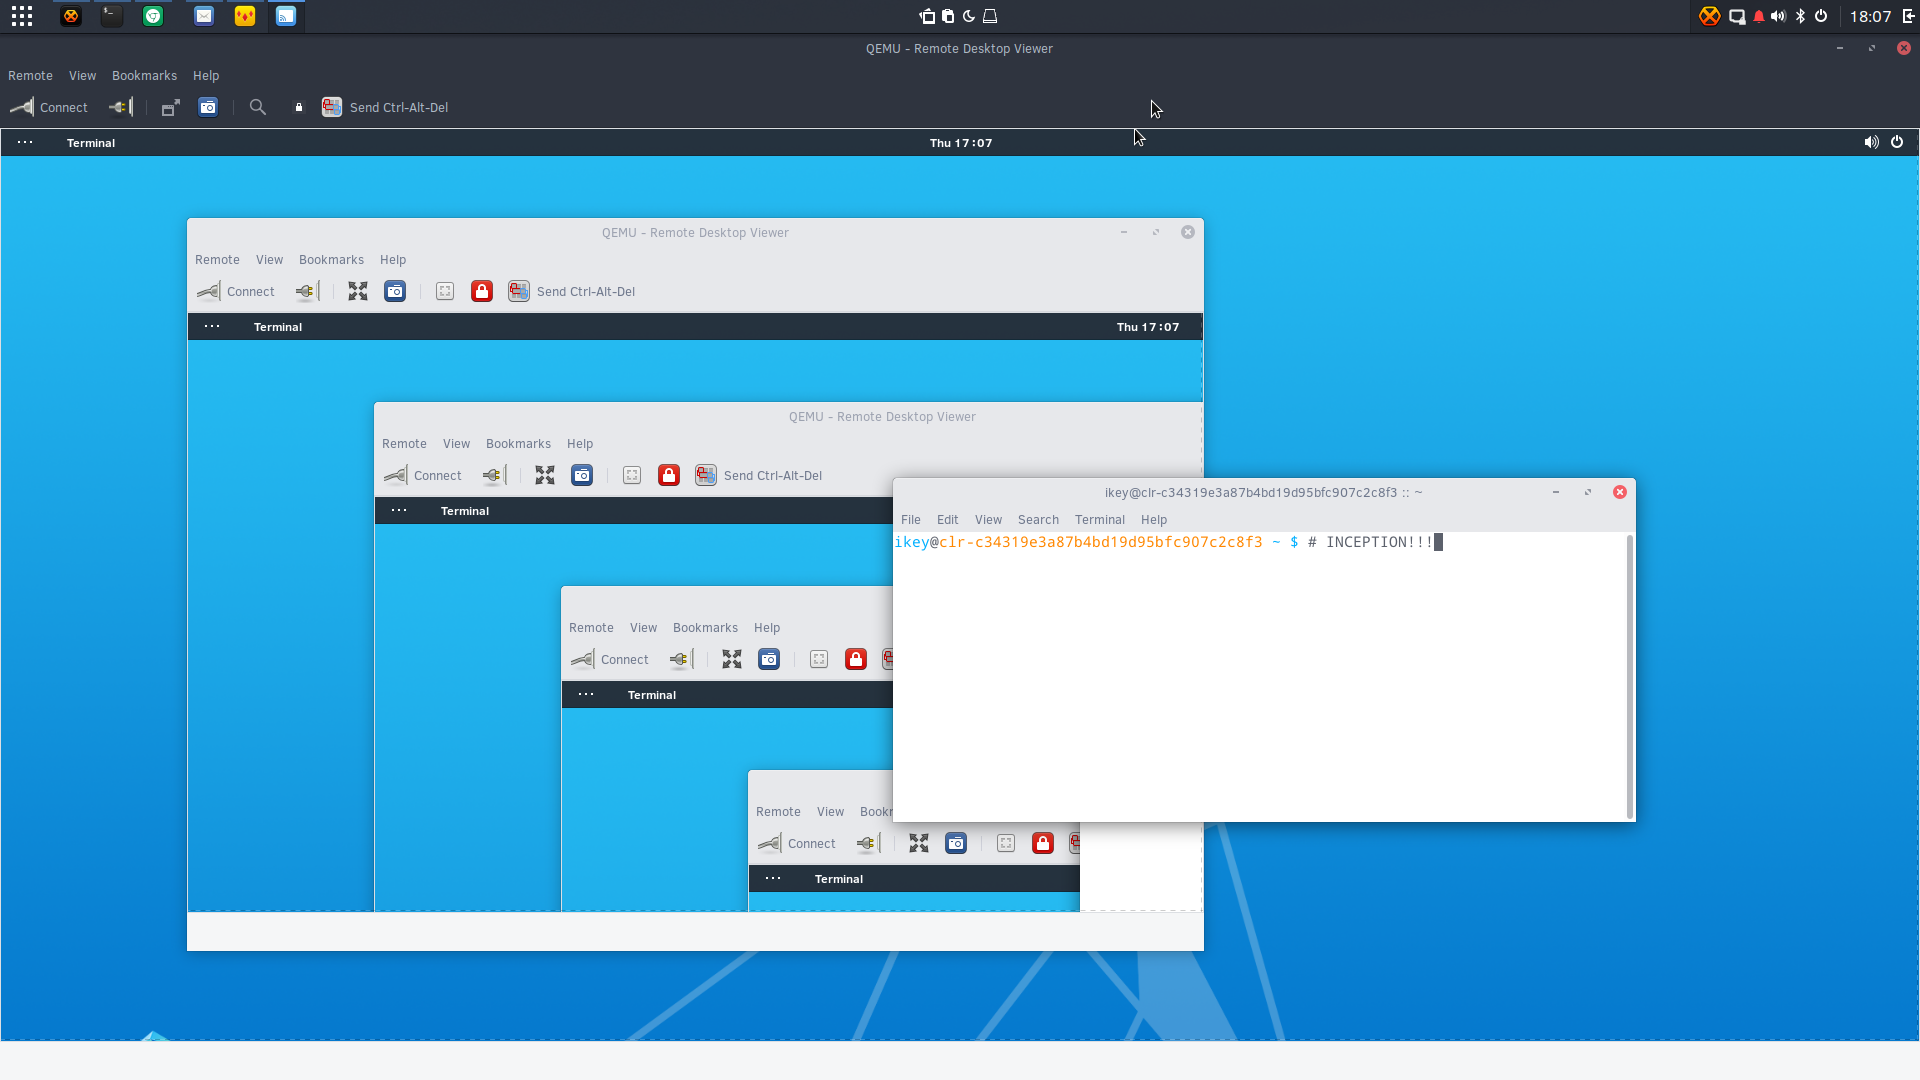
Task: Click Connect in the largest light viewer toolbar
Action: 236,291
